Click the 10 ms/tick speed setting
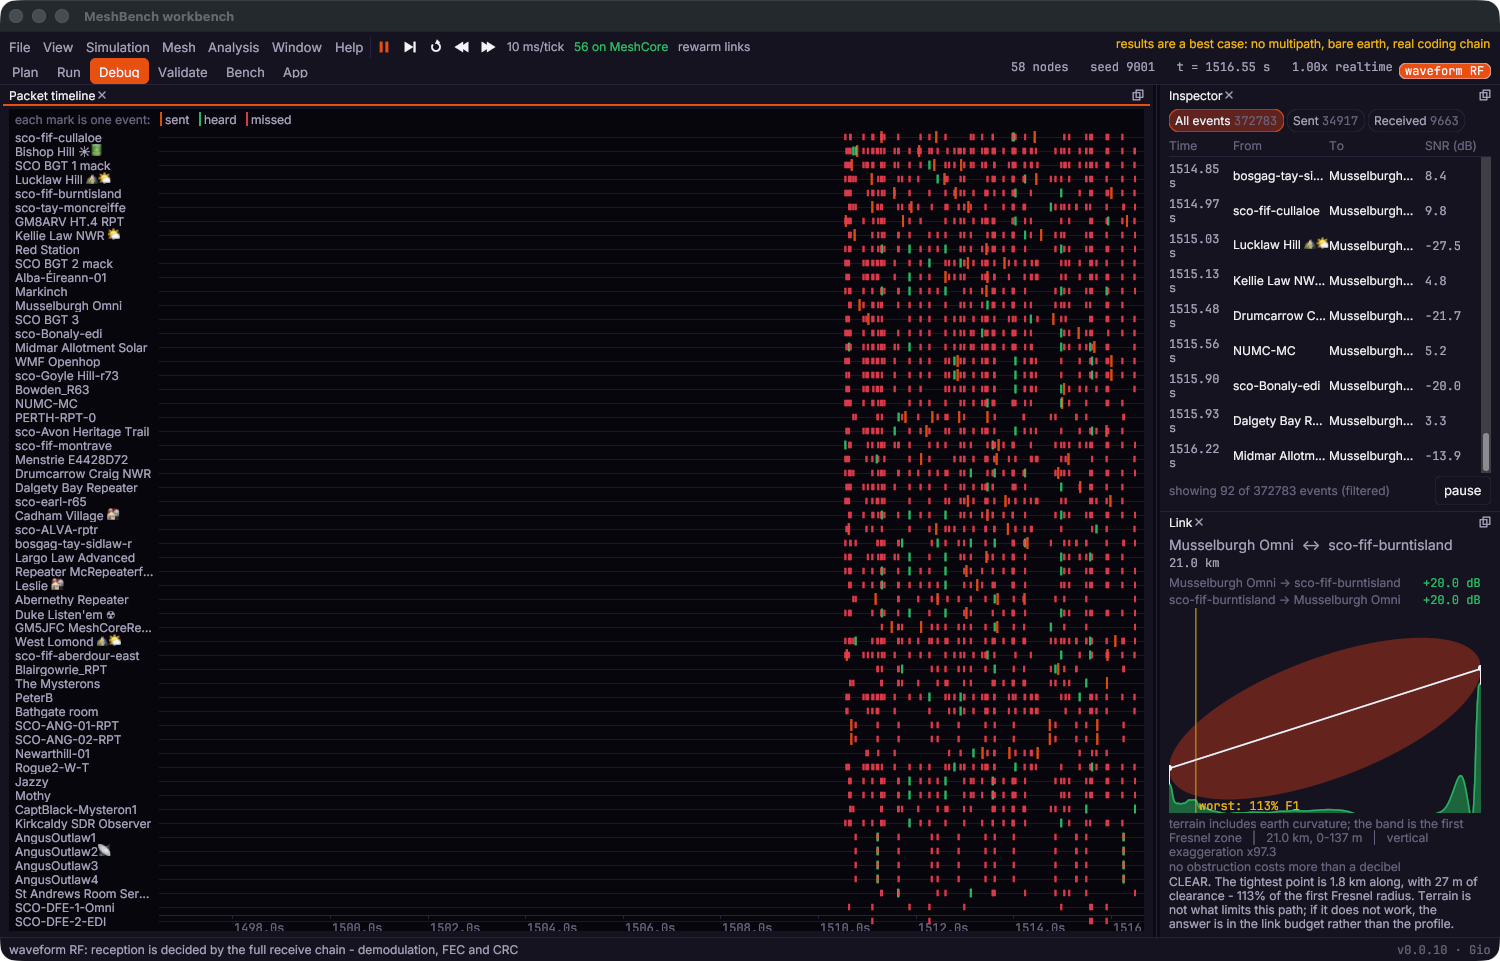Screen dimensions: 1500x961 point(535,47)
